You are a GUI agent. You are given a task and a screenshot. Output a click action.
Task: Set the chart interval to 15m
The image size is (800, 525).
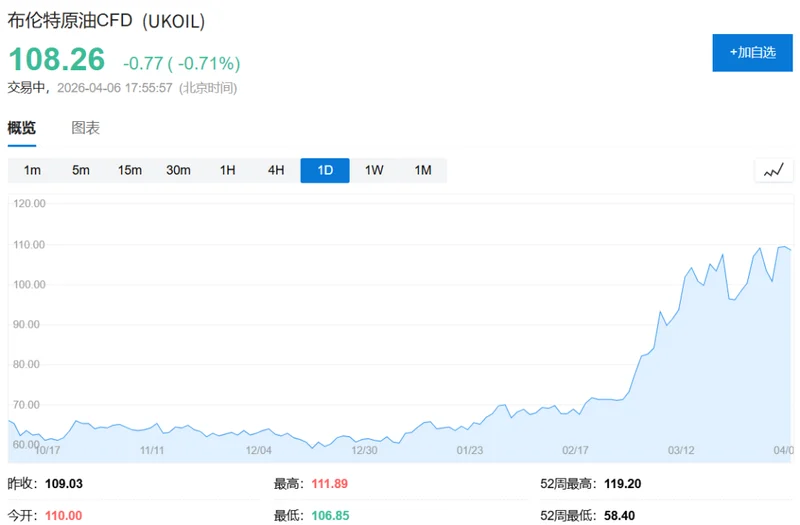(130, 170)
